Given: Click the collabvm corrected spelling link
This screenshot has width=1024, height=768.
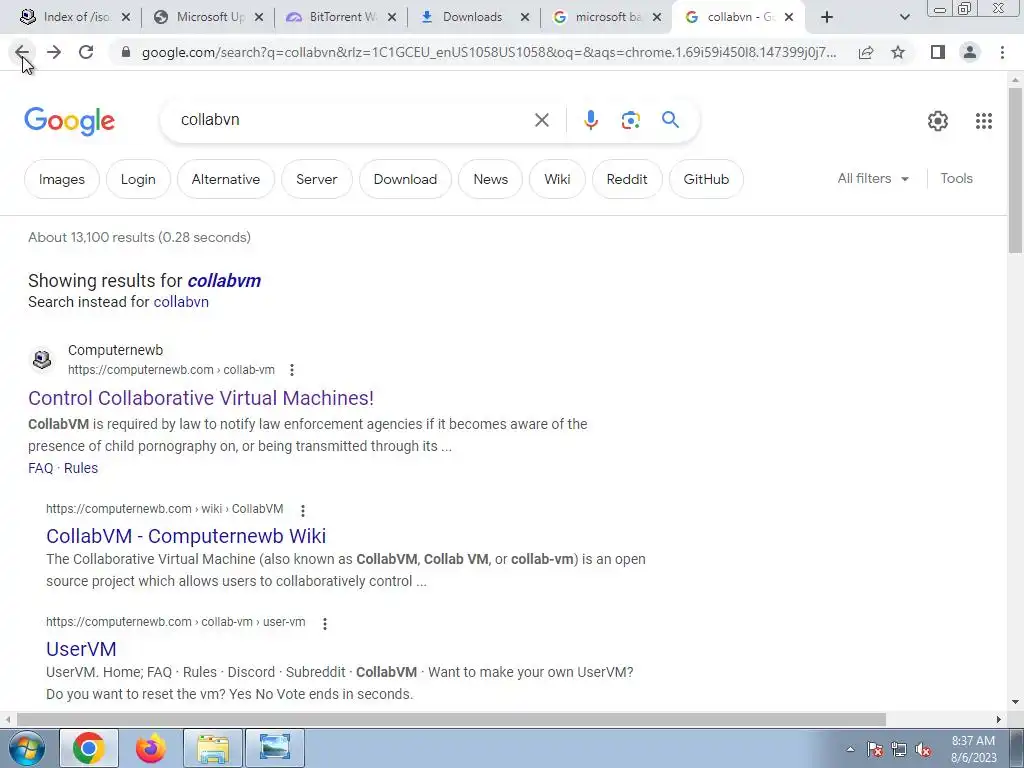Looking at the screenshot, I should pyautogui.click(x=224, y=281).
